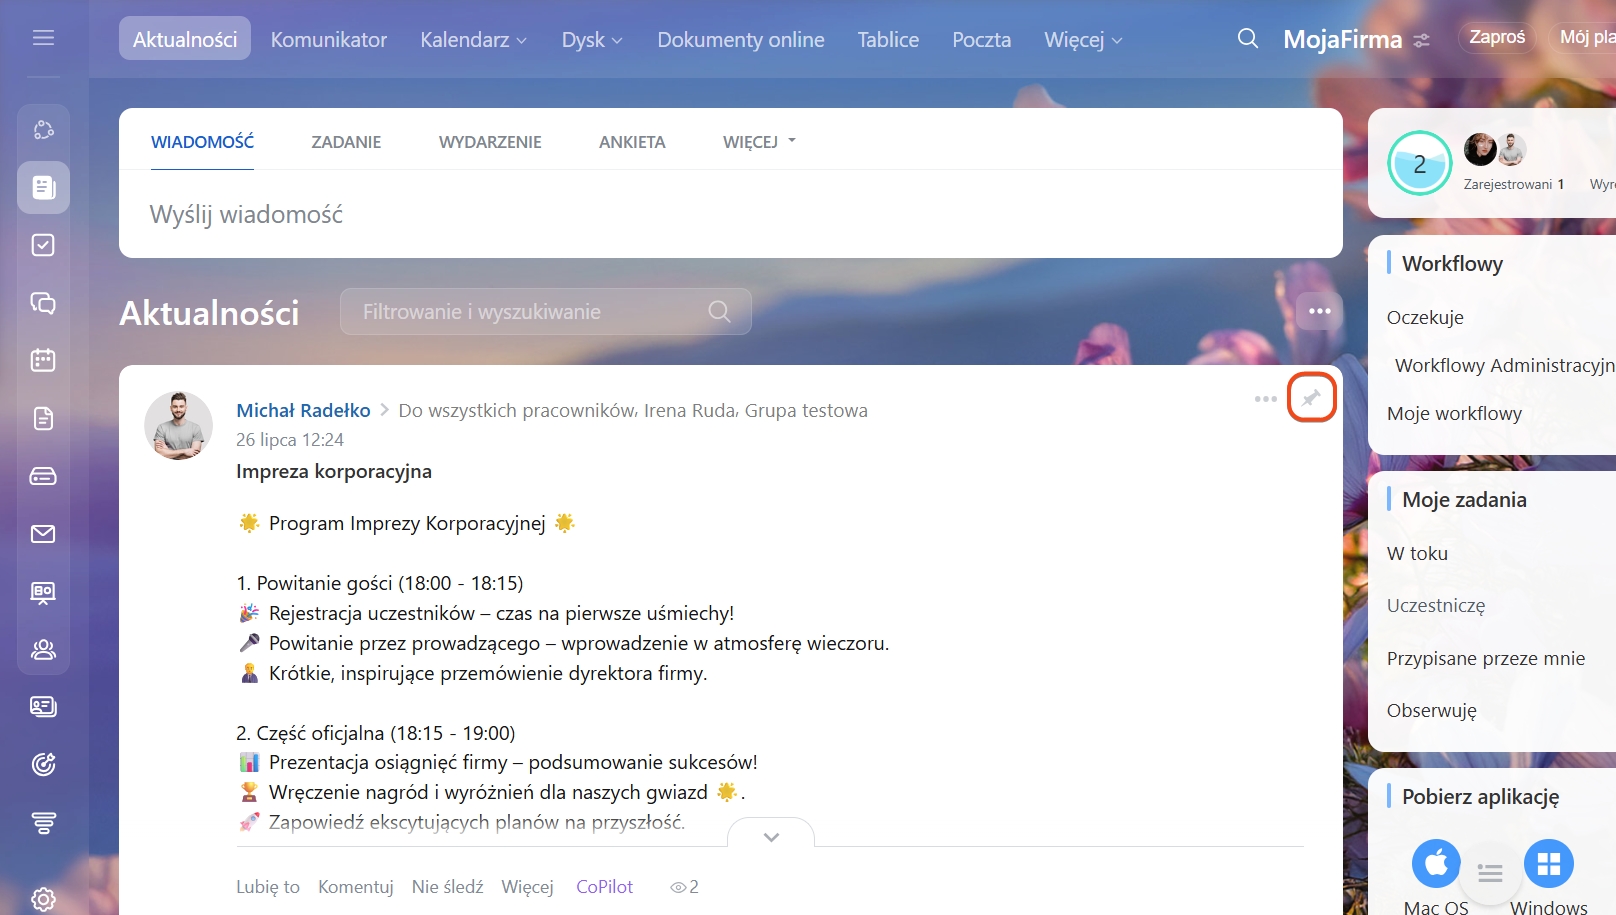Click the 'Filtrowanie i wyszukiwanie' search field
The image size is (1616, 915).
(530, 312)
